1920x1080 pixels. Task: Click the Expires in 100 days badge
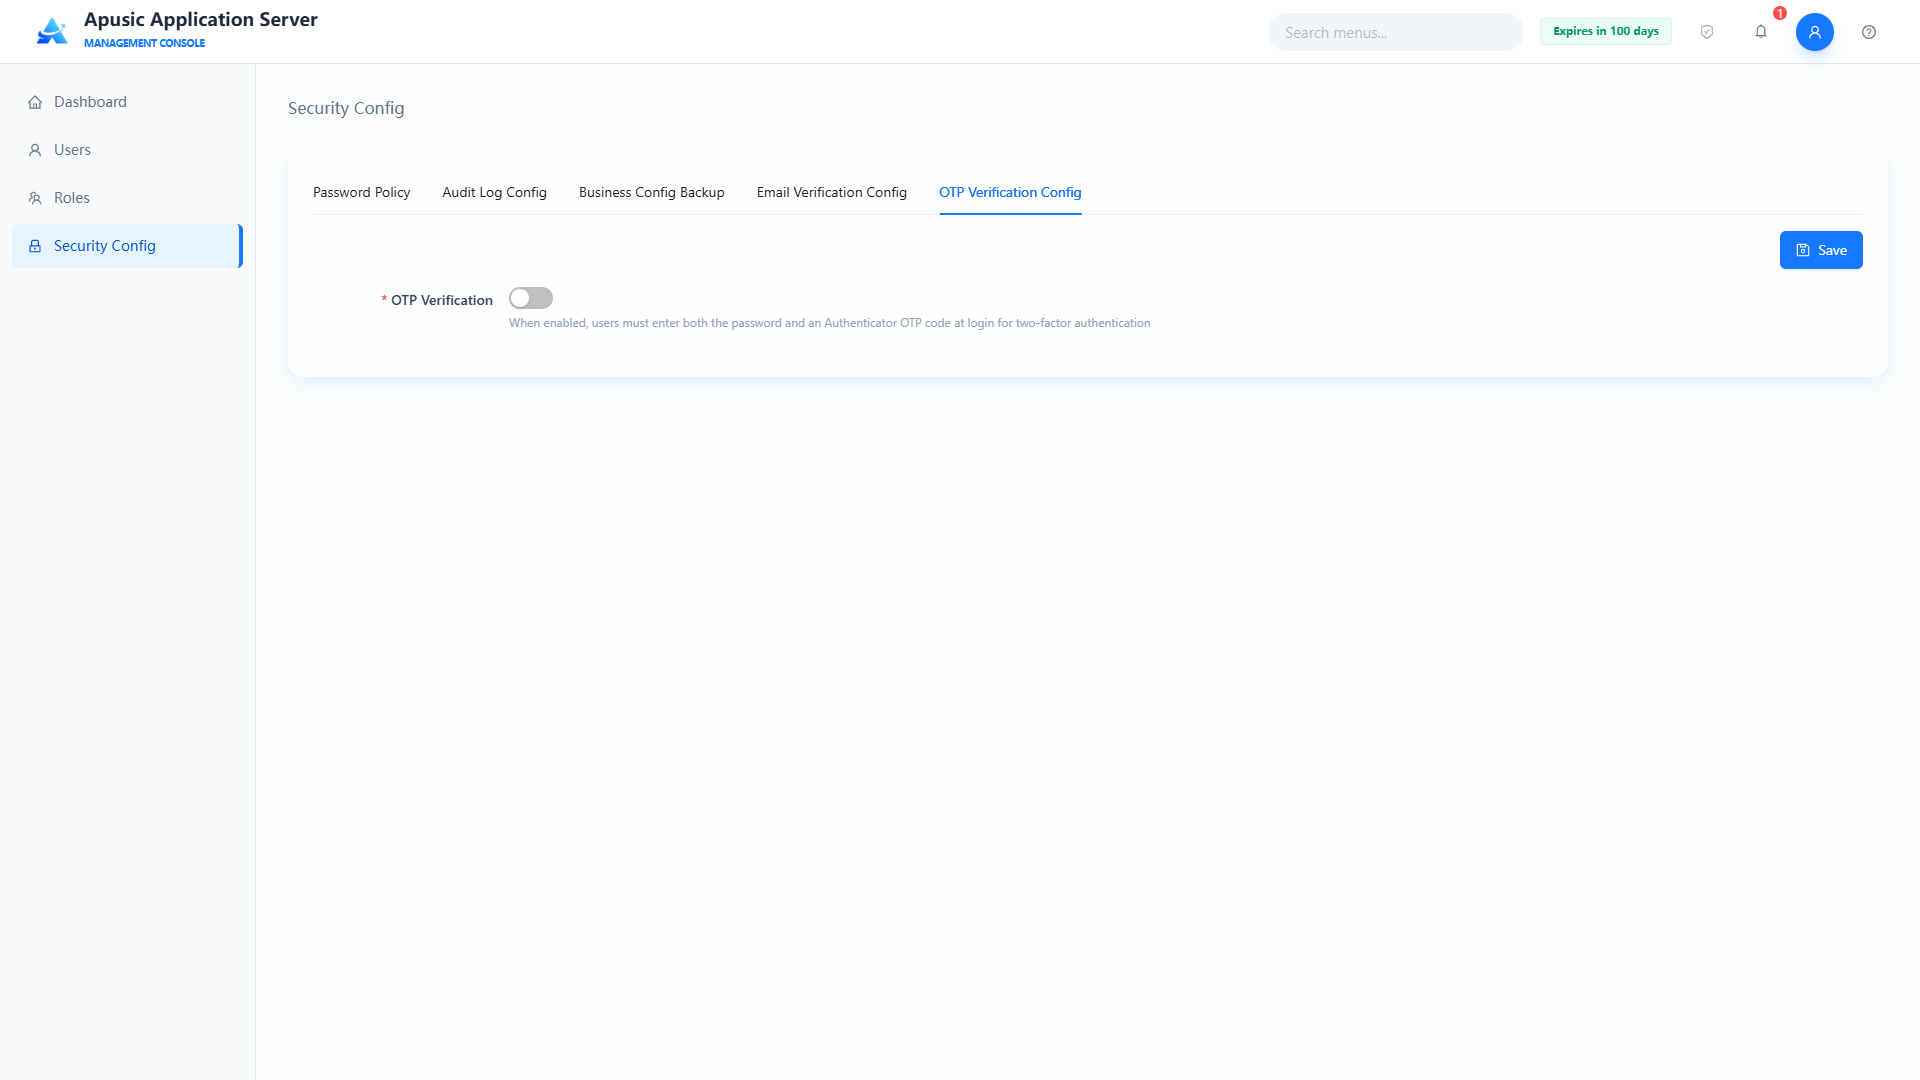[1606, 32]
